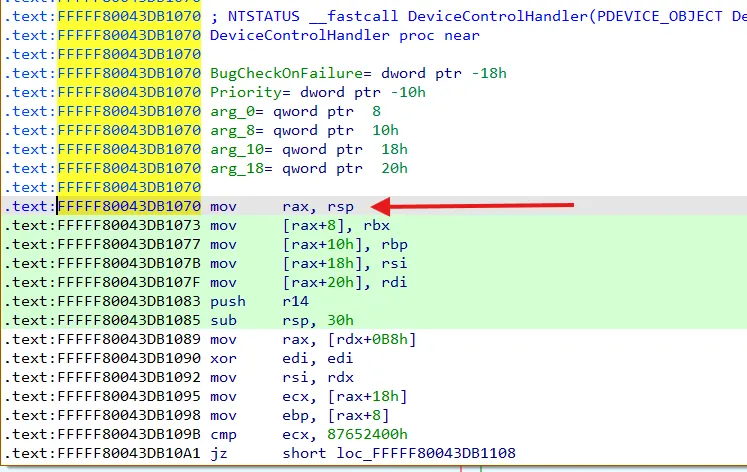
Task: Click the [rdx+0B8h] operand
Action: [x=372, y=339]
